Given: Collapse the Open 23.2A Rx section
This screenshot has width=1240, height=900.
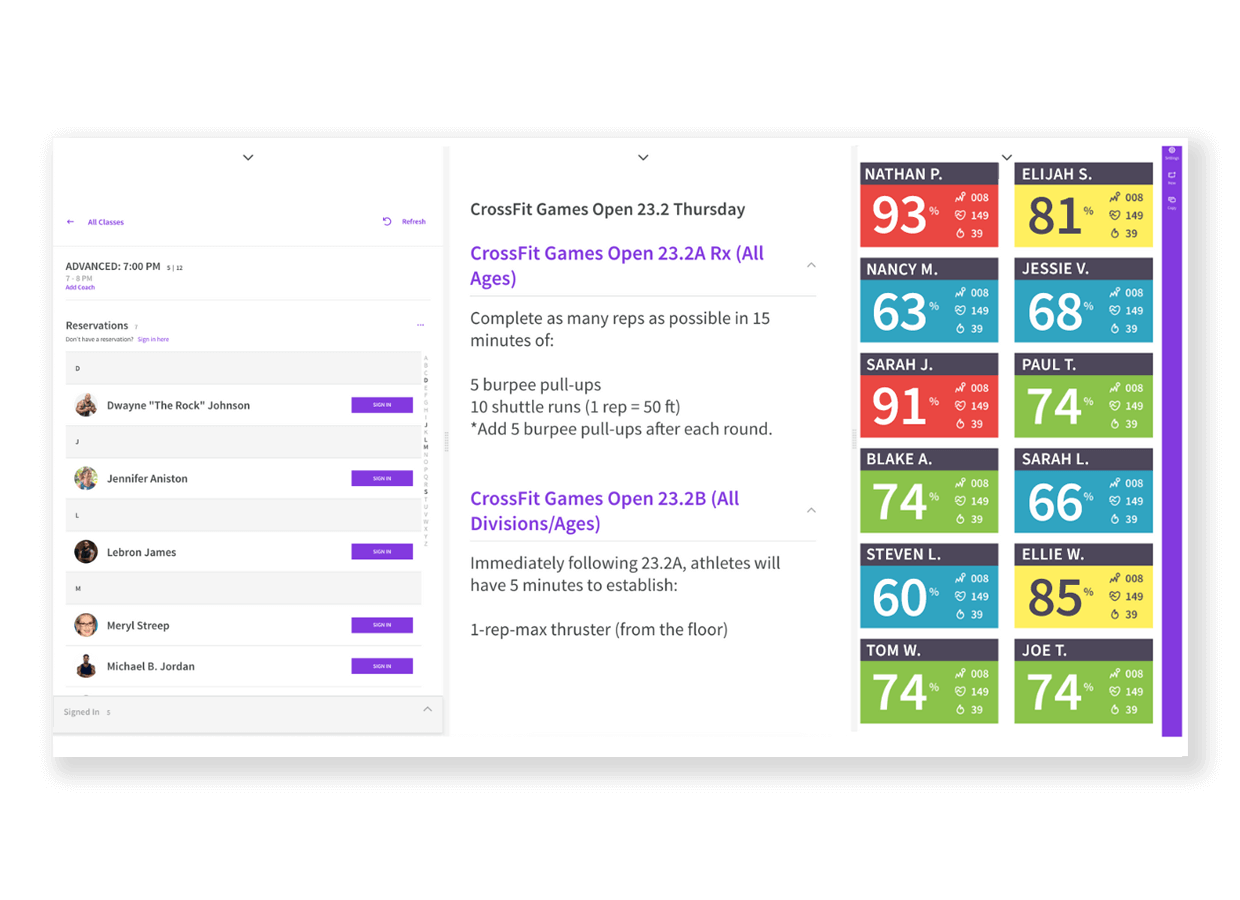Looking at the screenshot, I should 811,265.
